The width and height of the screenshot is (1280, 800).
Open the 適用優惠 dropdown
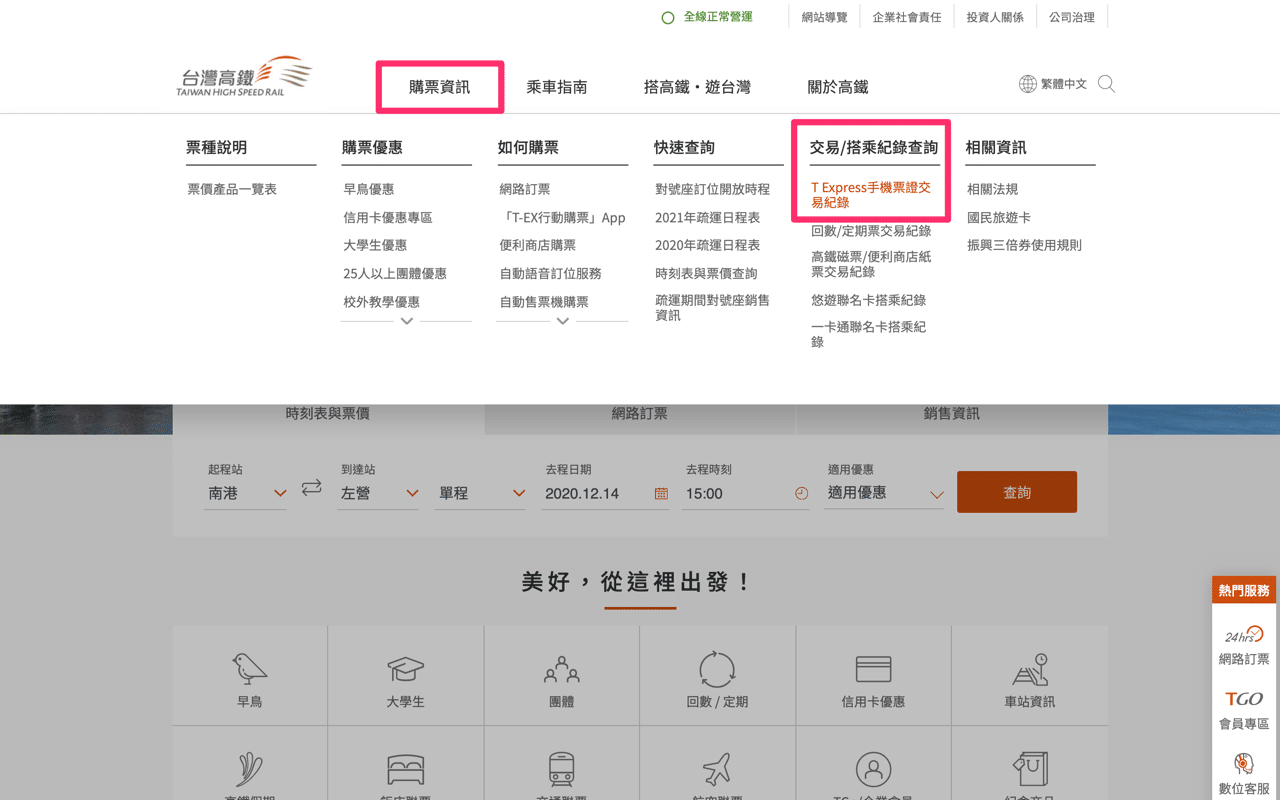click(885, 493)
